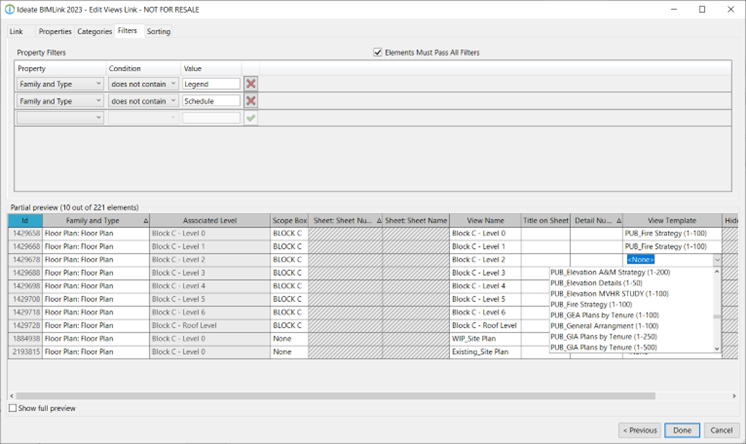Image resolution: width=746 pixels, height=444 pixels.
Task: Click Scope Box cell None for Id 1884938
Action: [x=289, y=339]
